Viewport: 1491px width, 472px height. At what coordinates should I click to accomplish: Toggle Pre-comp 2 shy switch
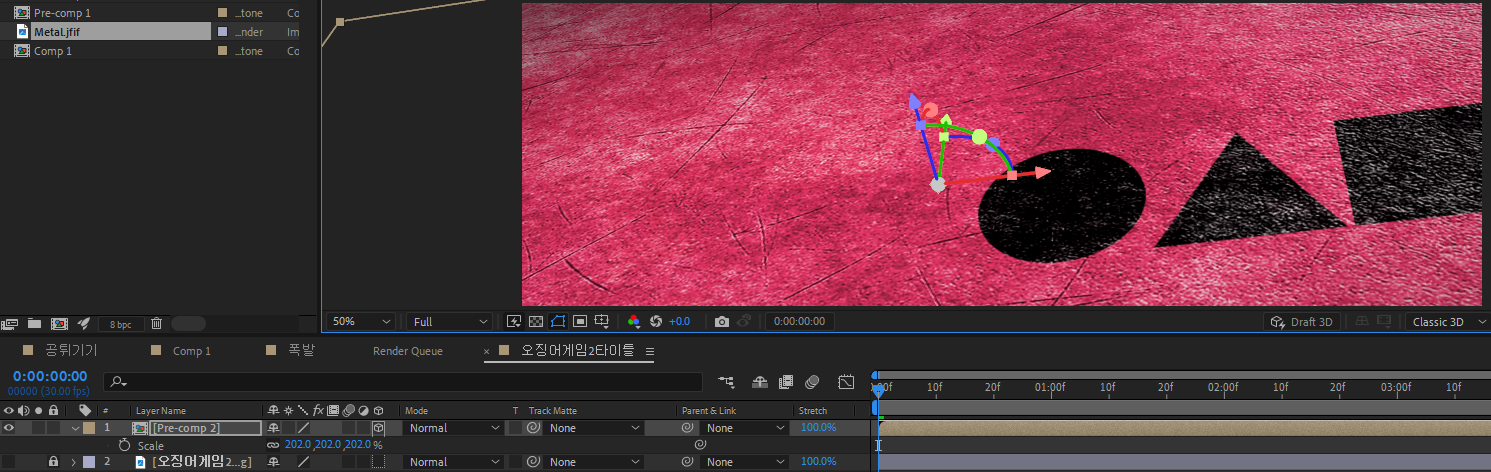coord(273,428)
